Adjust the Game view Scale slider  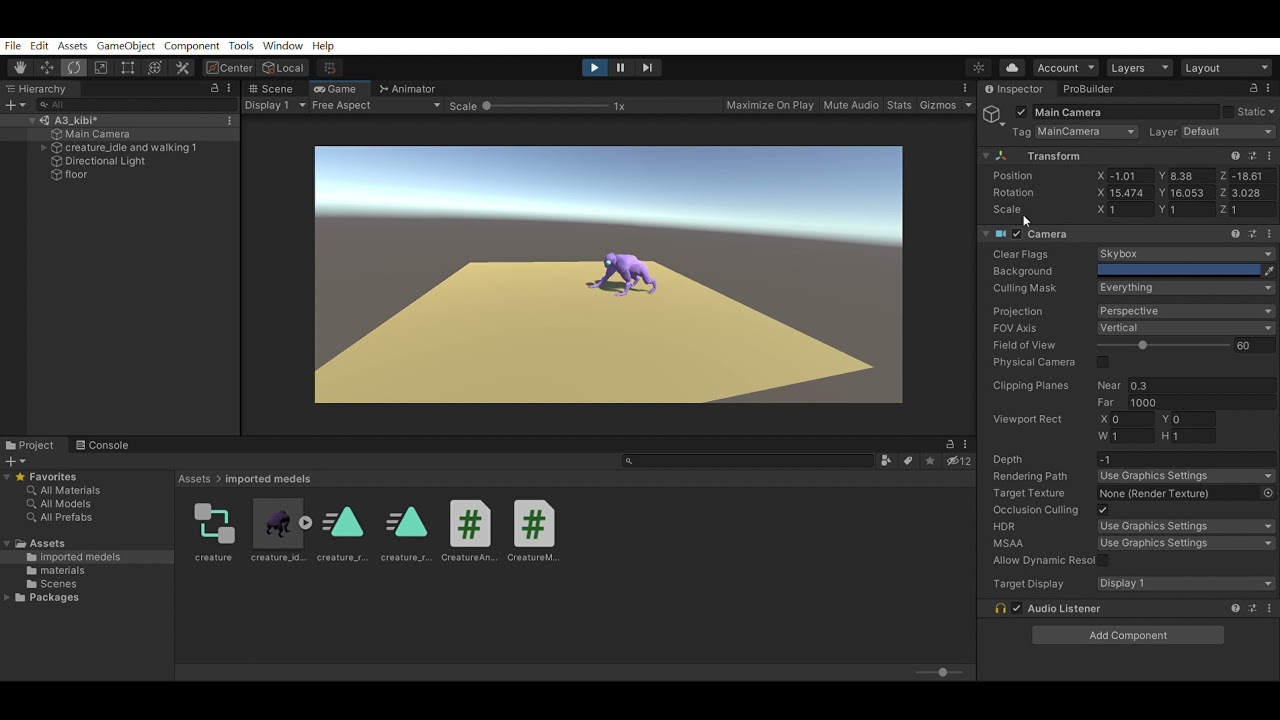point(545,106)
